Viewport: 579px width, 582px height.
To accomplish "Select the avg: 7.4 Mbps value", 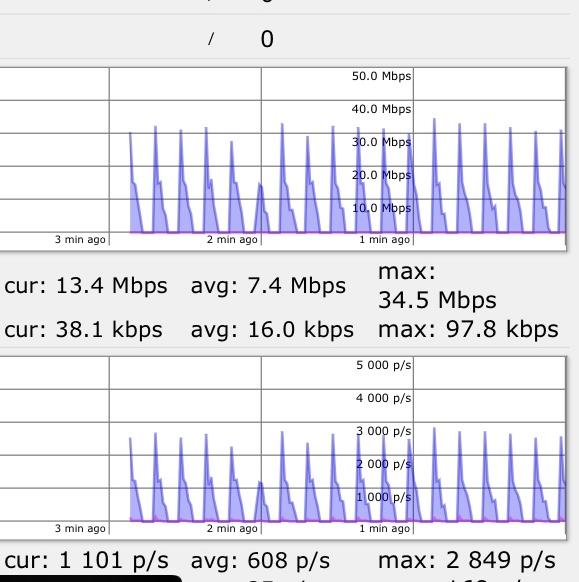I will pyautogui.click(x=268, y=286).
